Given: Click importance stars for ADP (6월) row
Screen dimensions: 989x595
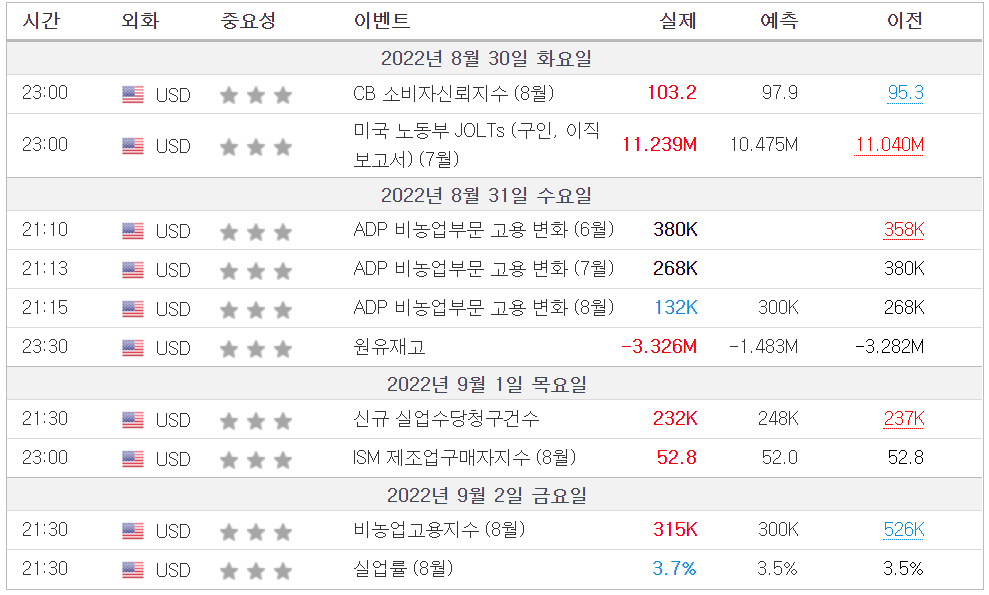Looking at the screenshot, I should (x=255, y=232).
